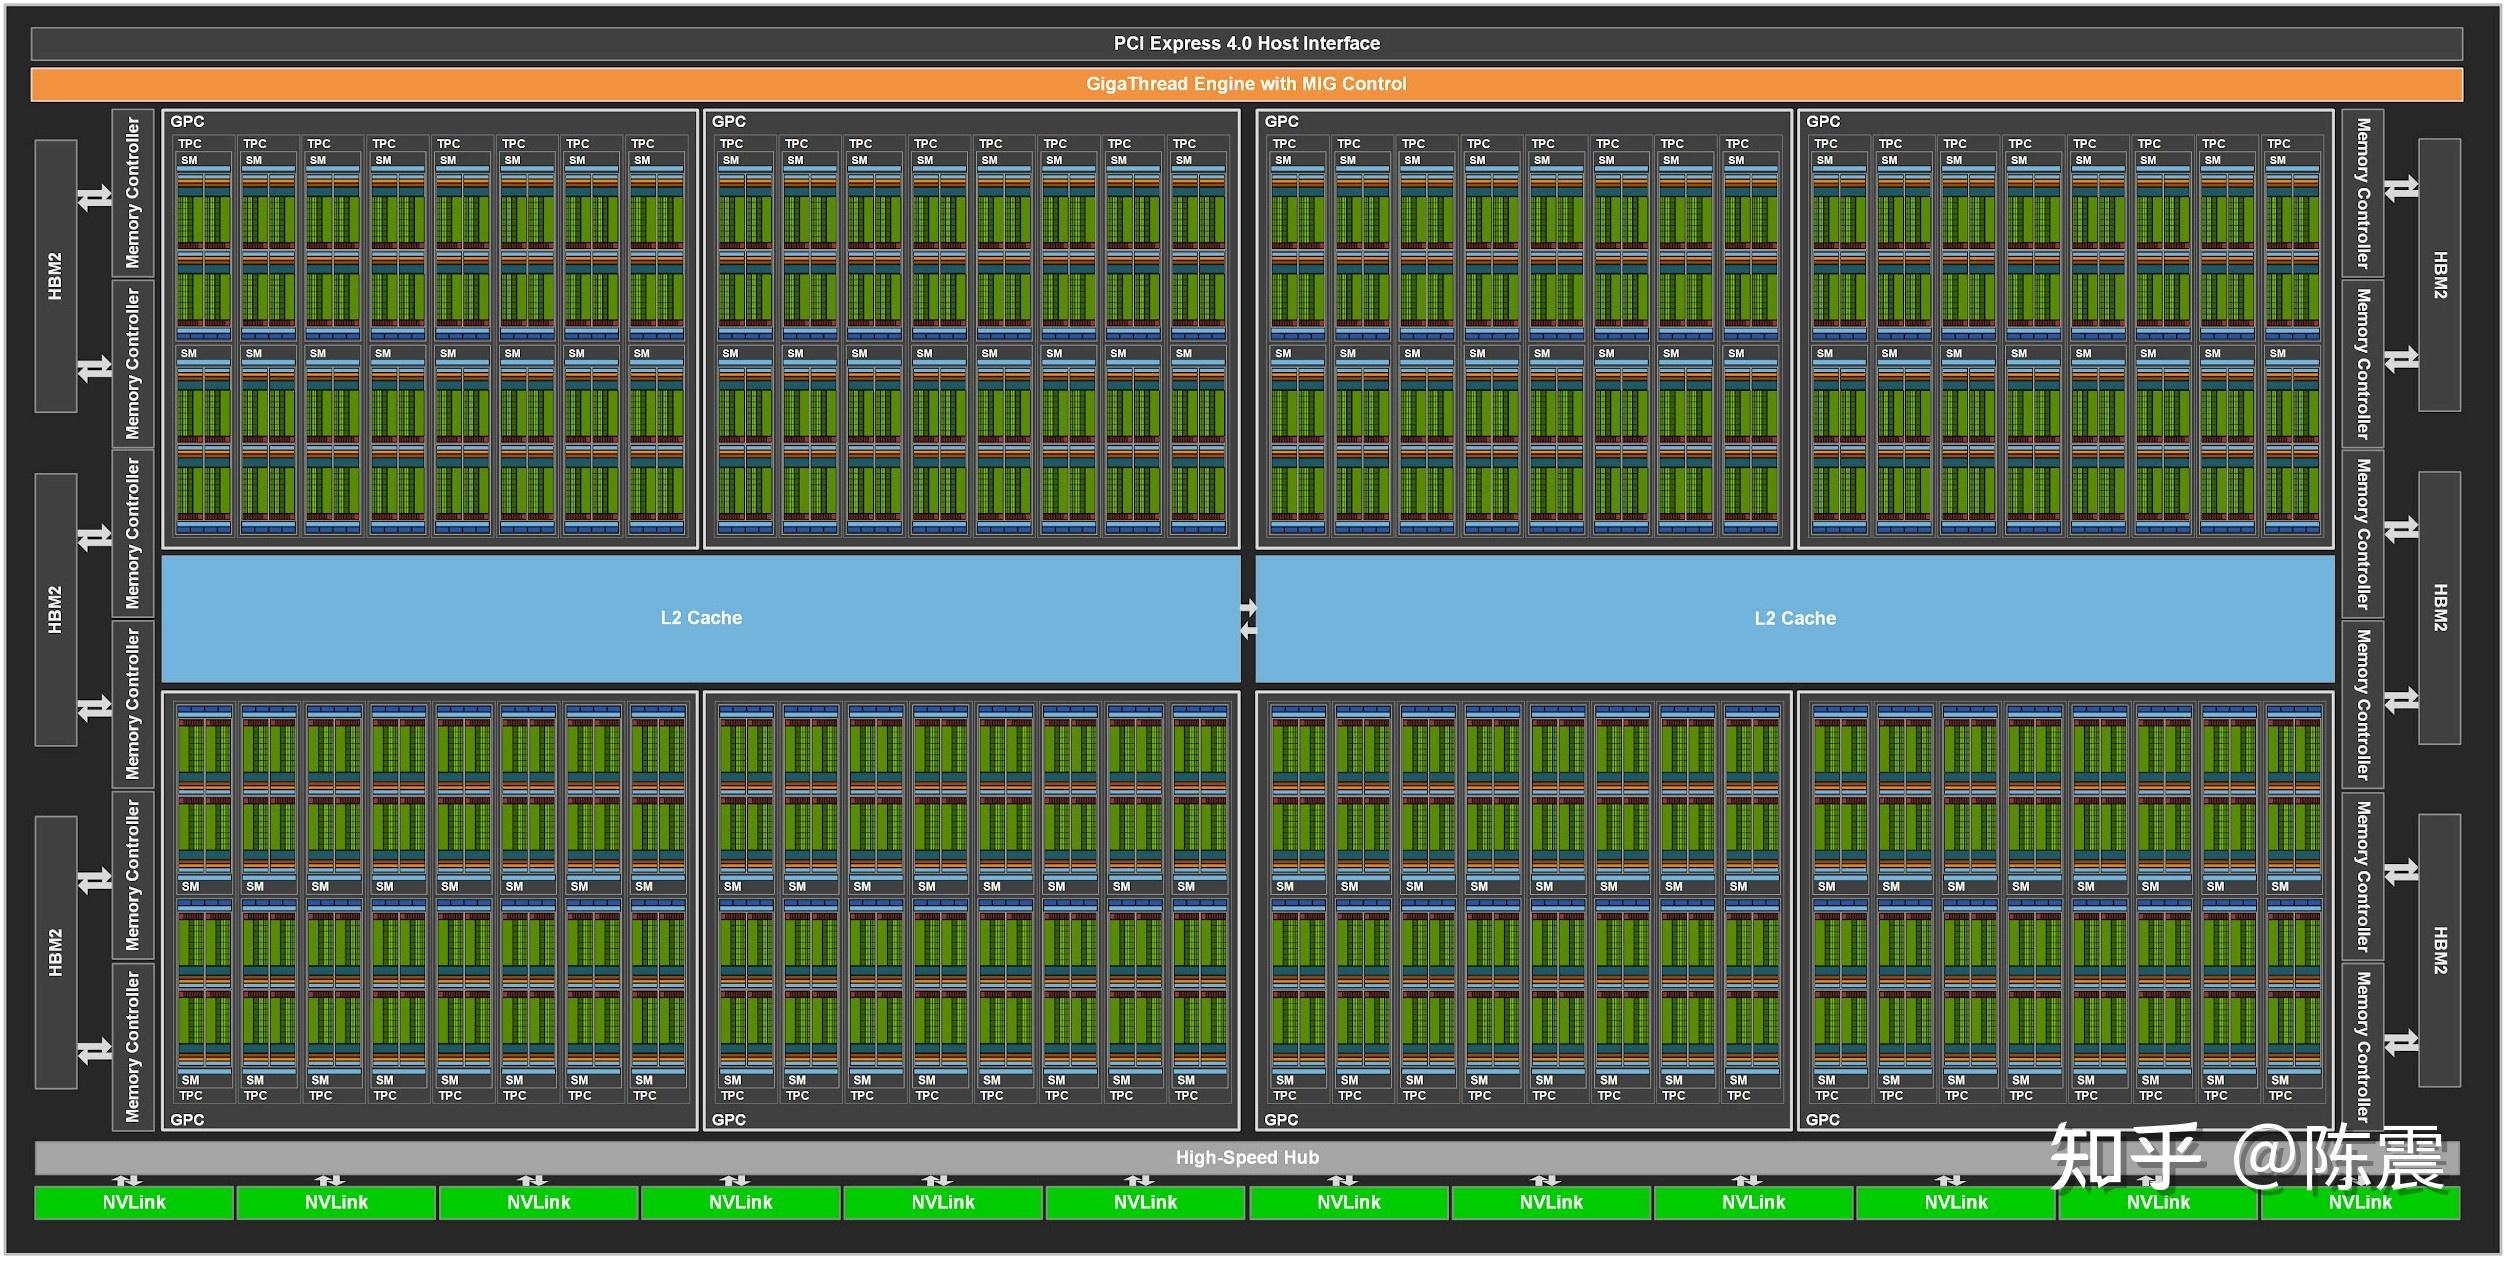The image size is (2514, 1264).
Task: Click the GPC label of the top-left GPC
Action: (x=187, y=121)
